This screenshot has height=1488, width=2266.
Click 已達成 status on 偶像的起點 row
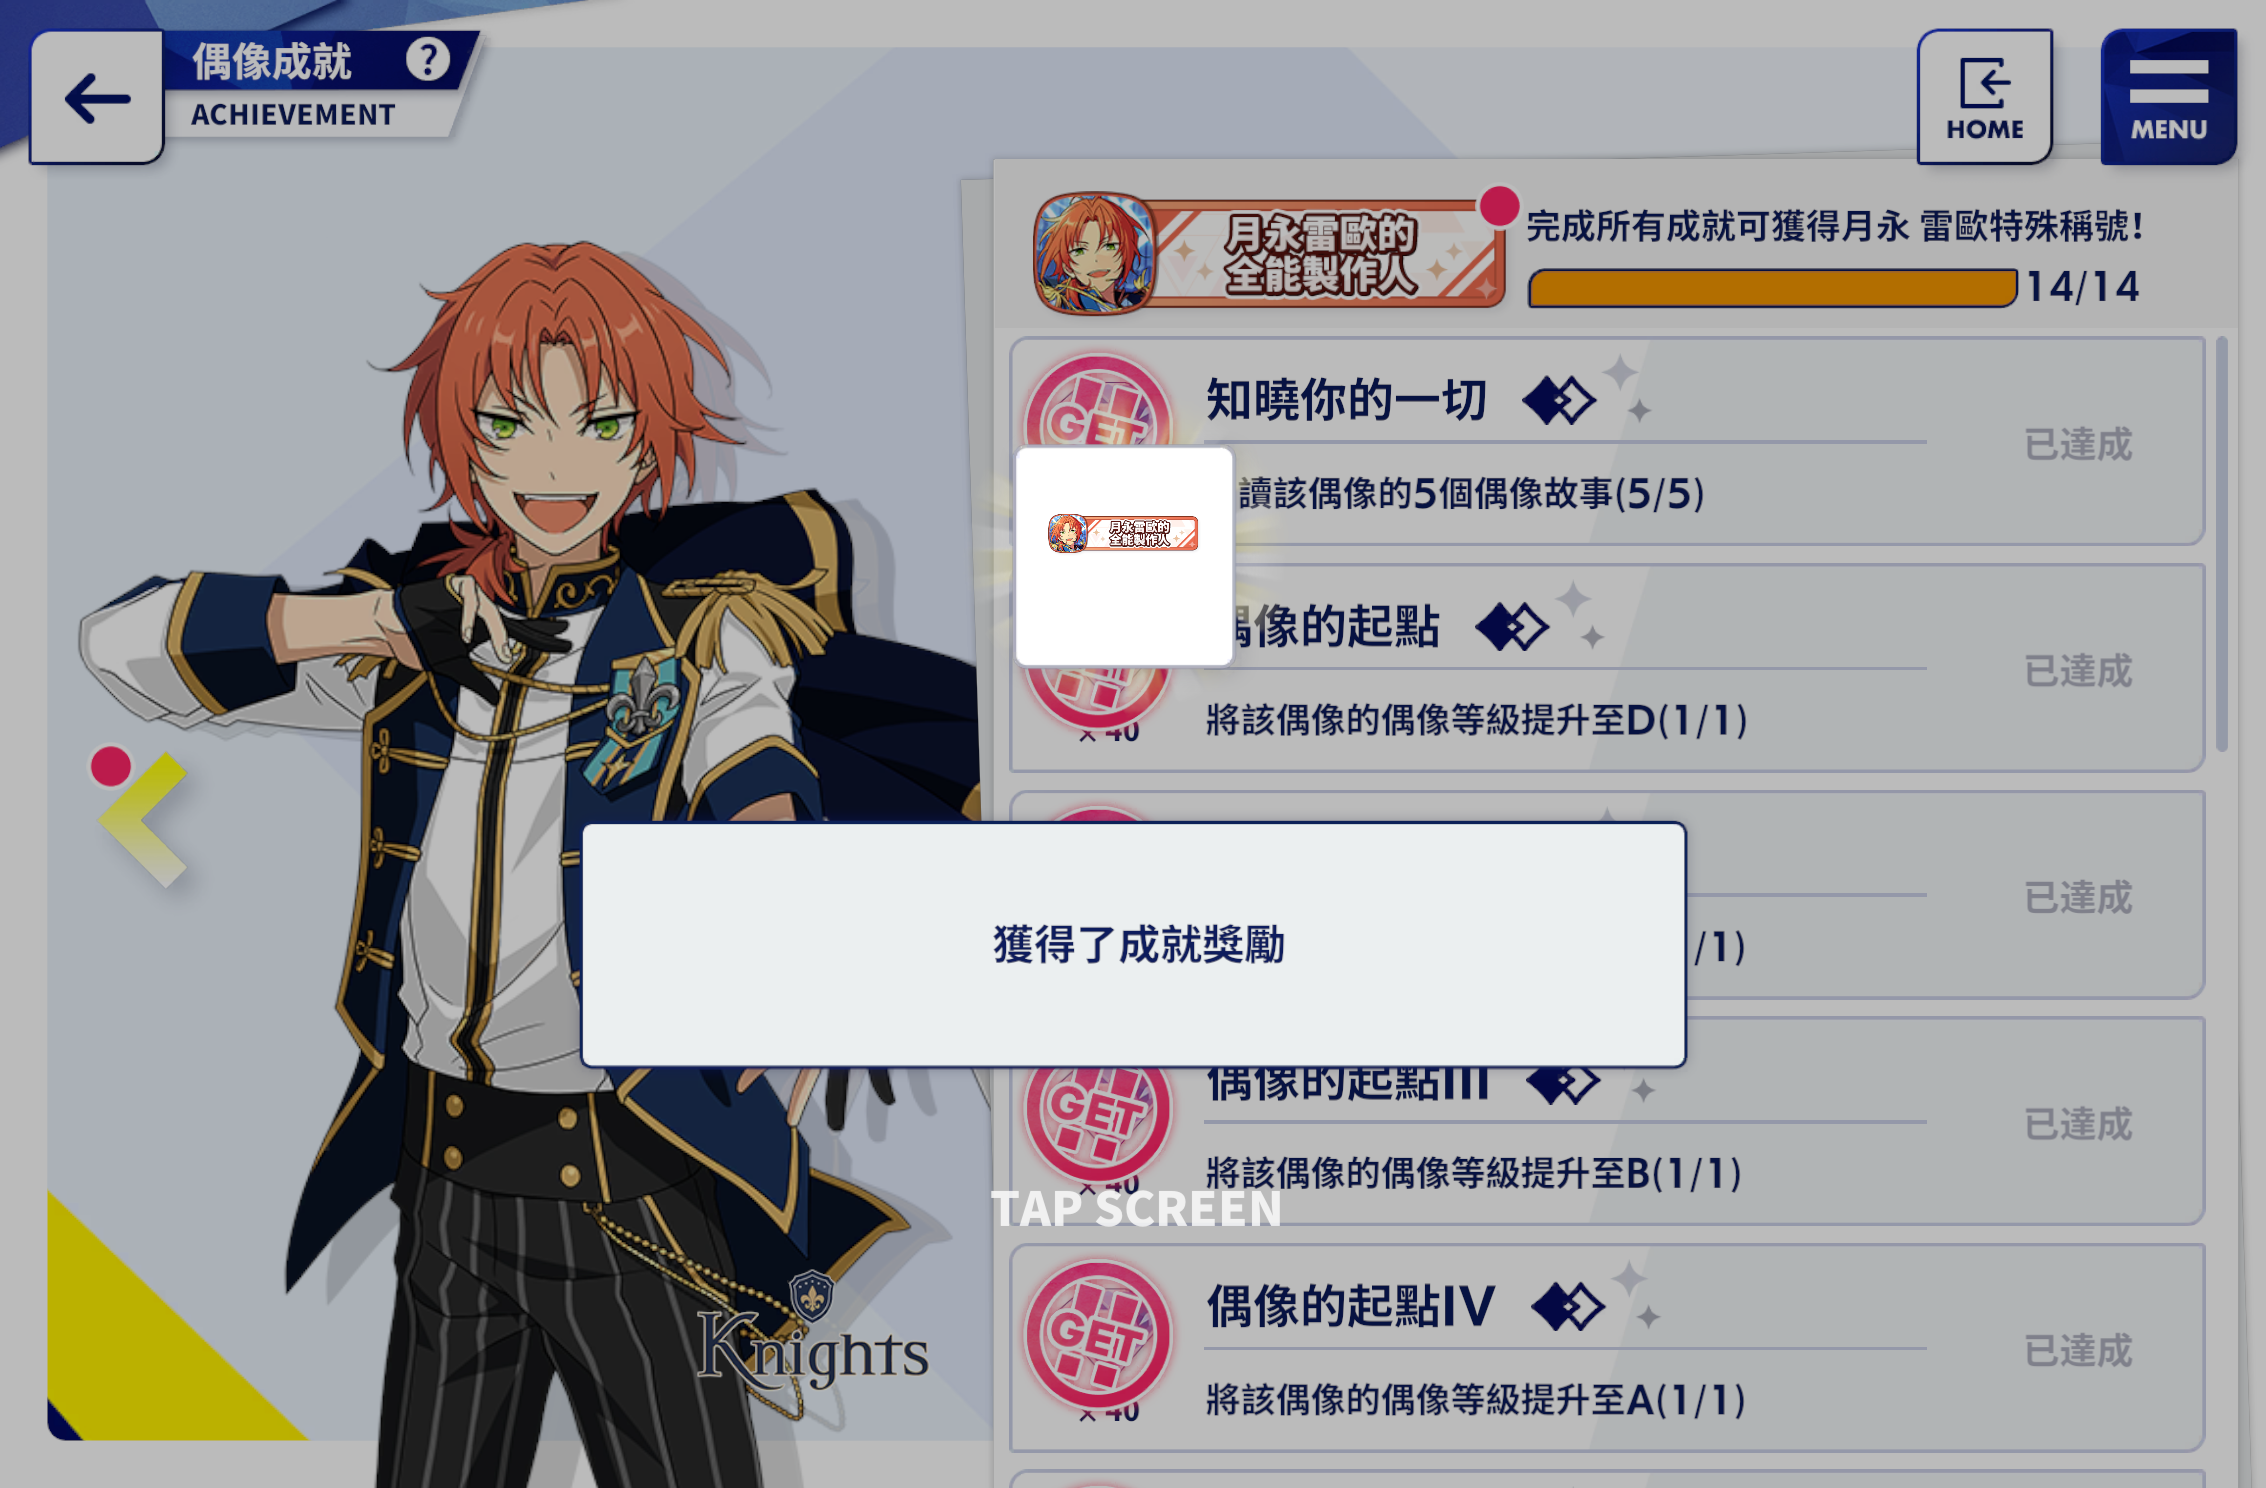(2078, 671)
